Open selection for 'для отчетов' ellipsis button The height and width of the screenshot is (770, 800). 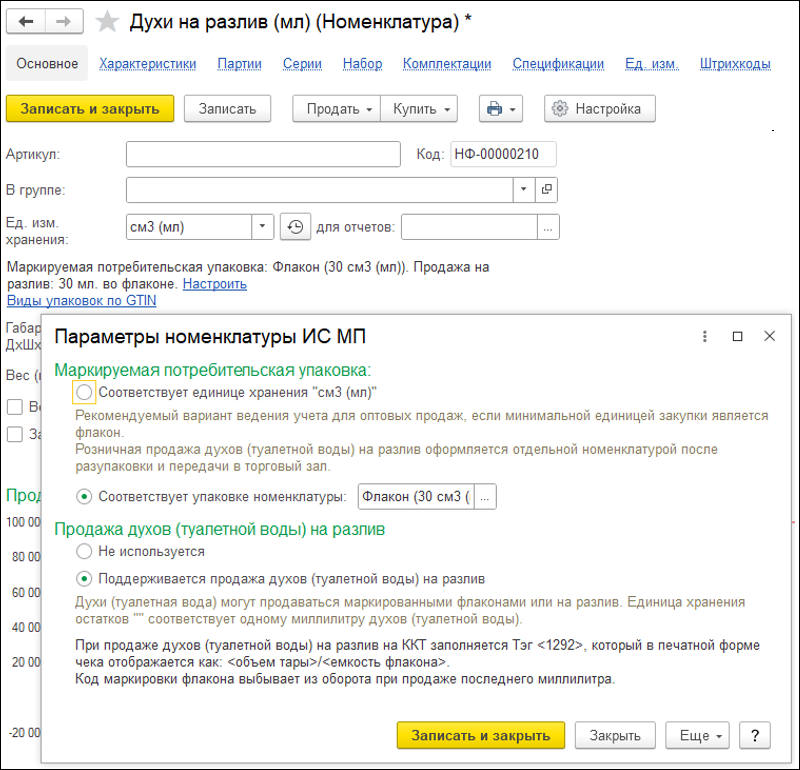548,227
